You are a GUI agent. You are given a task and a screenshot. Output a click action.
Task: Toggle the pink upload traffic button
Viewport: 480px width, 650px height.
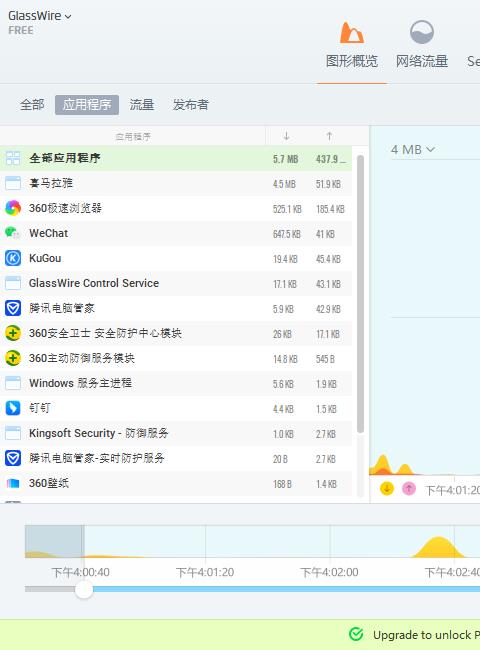pos(409,488)
